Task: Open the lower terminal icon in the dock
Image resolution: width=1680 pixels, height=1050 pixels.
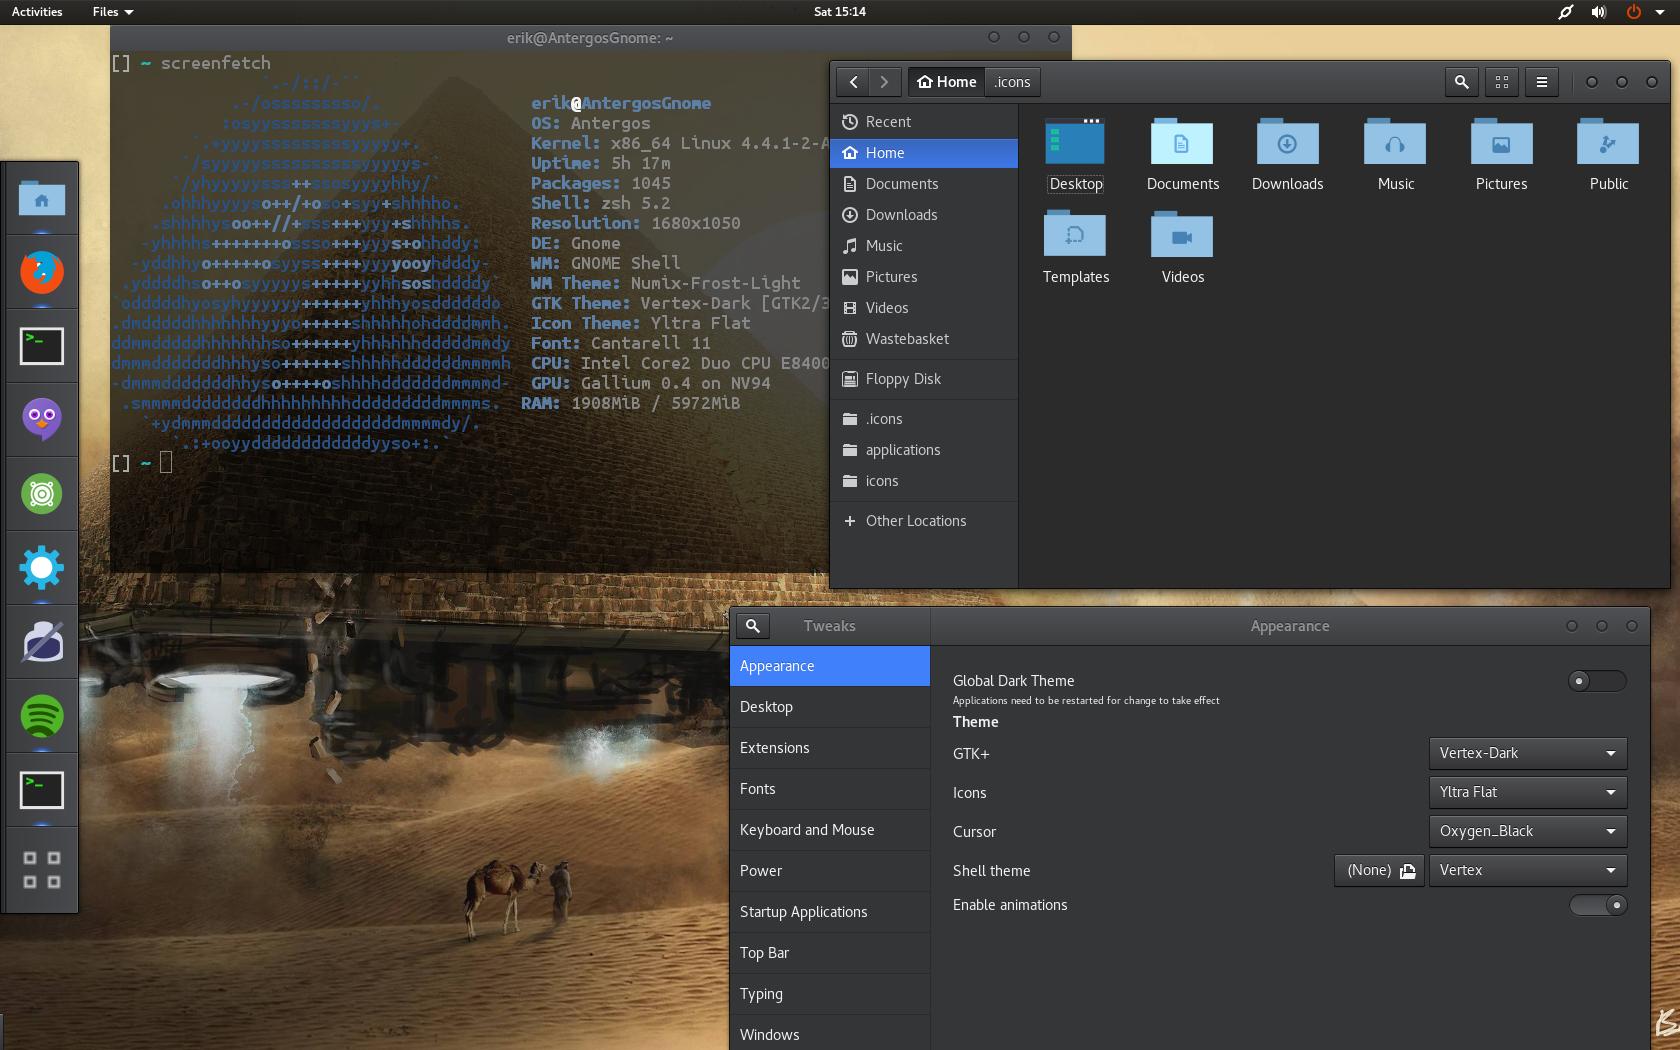Action: pos(42,790)
